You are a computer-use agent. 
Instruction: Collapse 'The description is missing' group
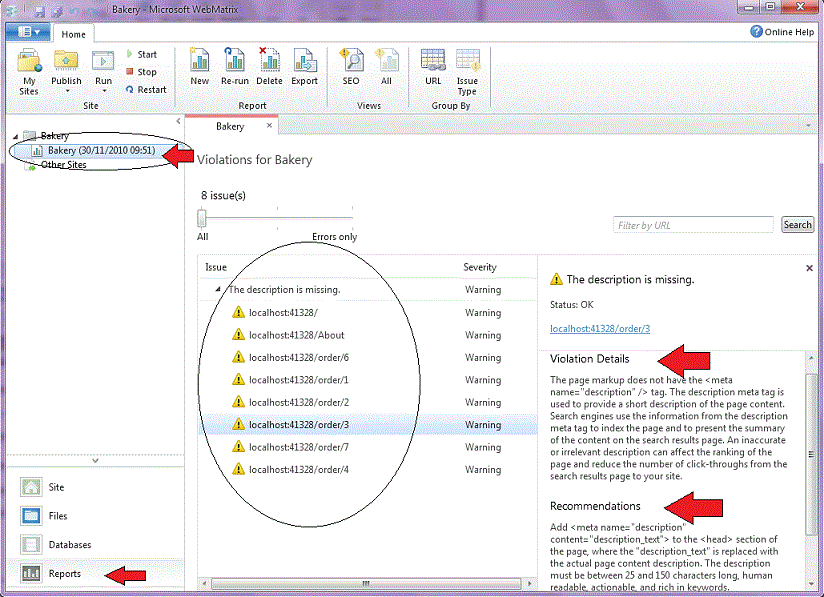(218, 290)
